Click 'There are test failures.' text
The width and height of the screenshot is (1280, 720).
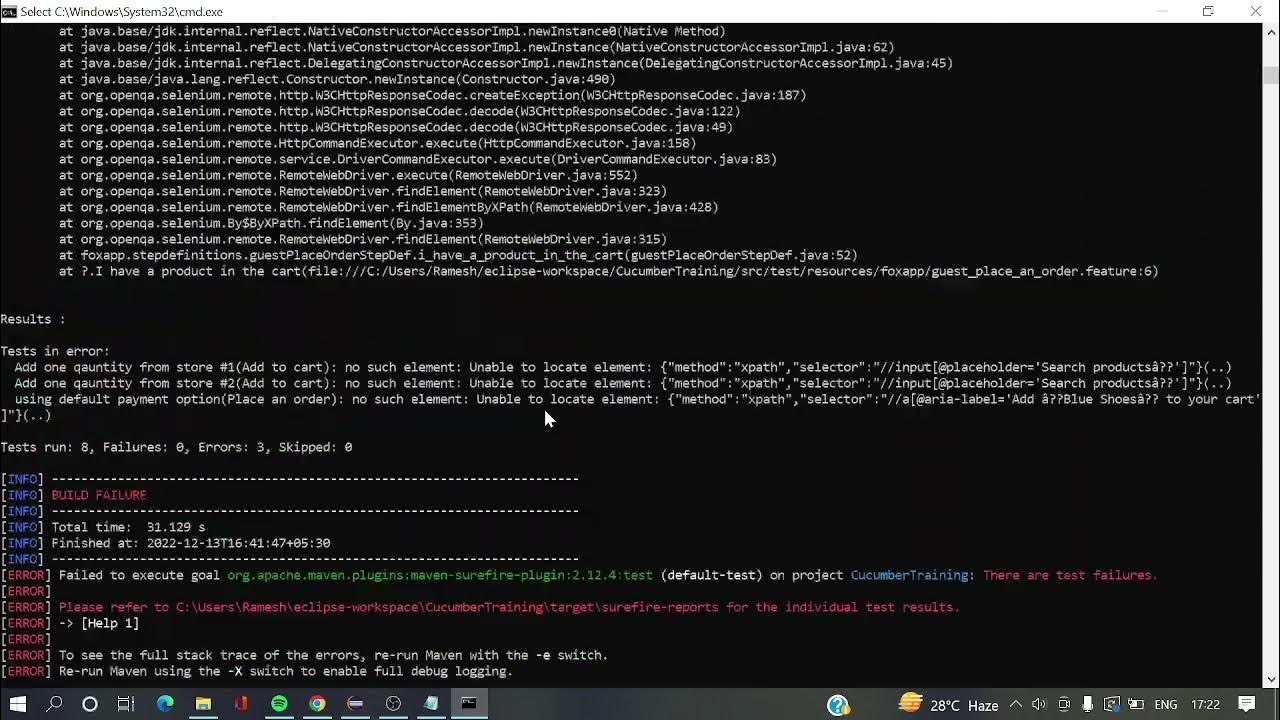point(1070,575)
